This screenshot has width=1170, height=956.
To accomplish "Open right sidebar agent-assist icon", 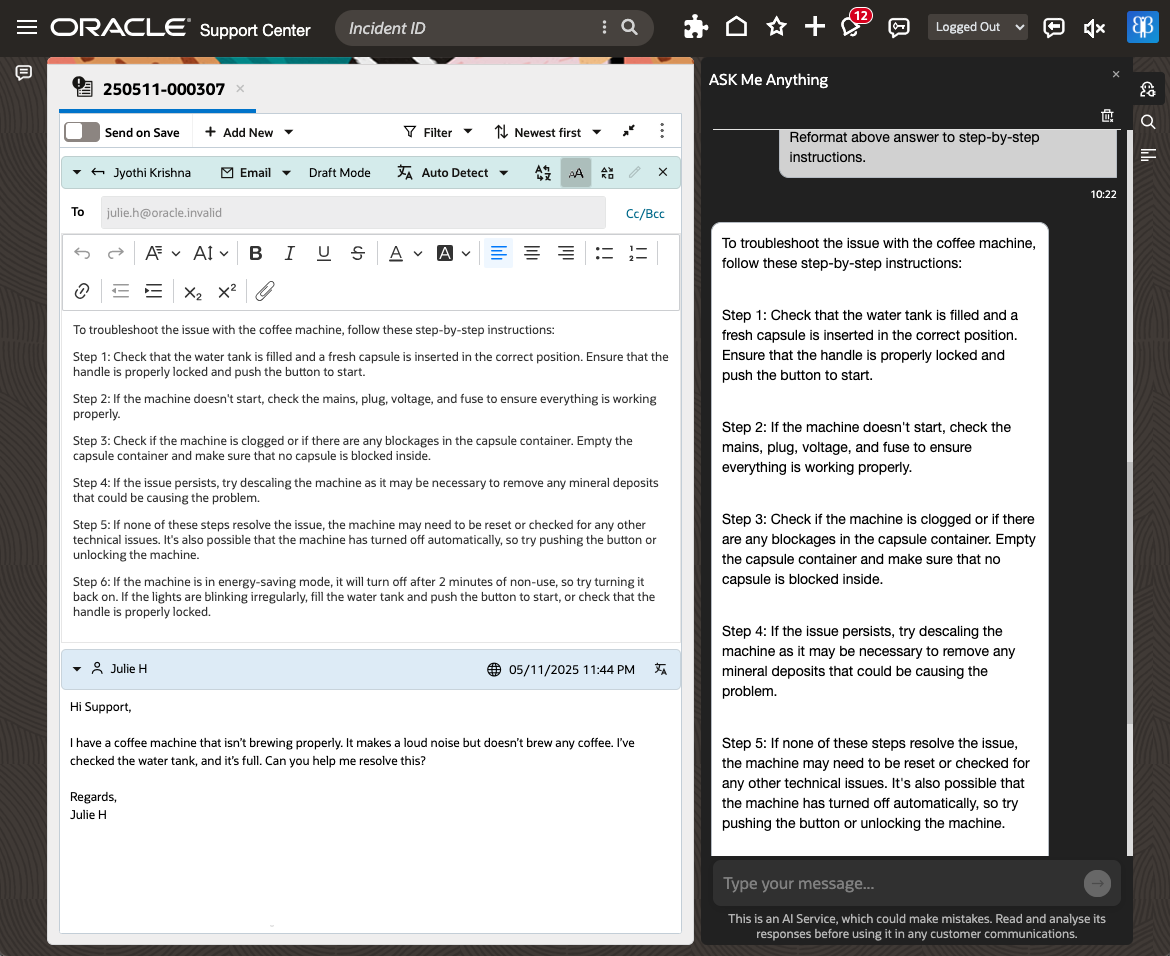I will pos(1148,90).
